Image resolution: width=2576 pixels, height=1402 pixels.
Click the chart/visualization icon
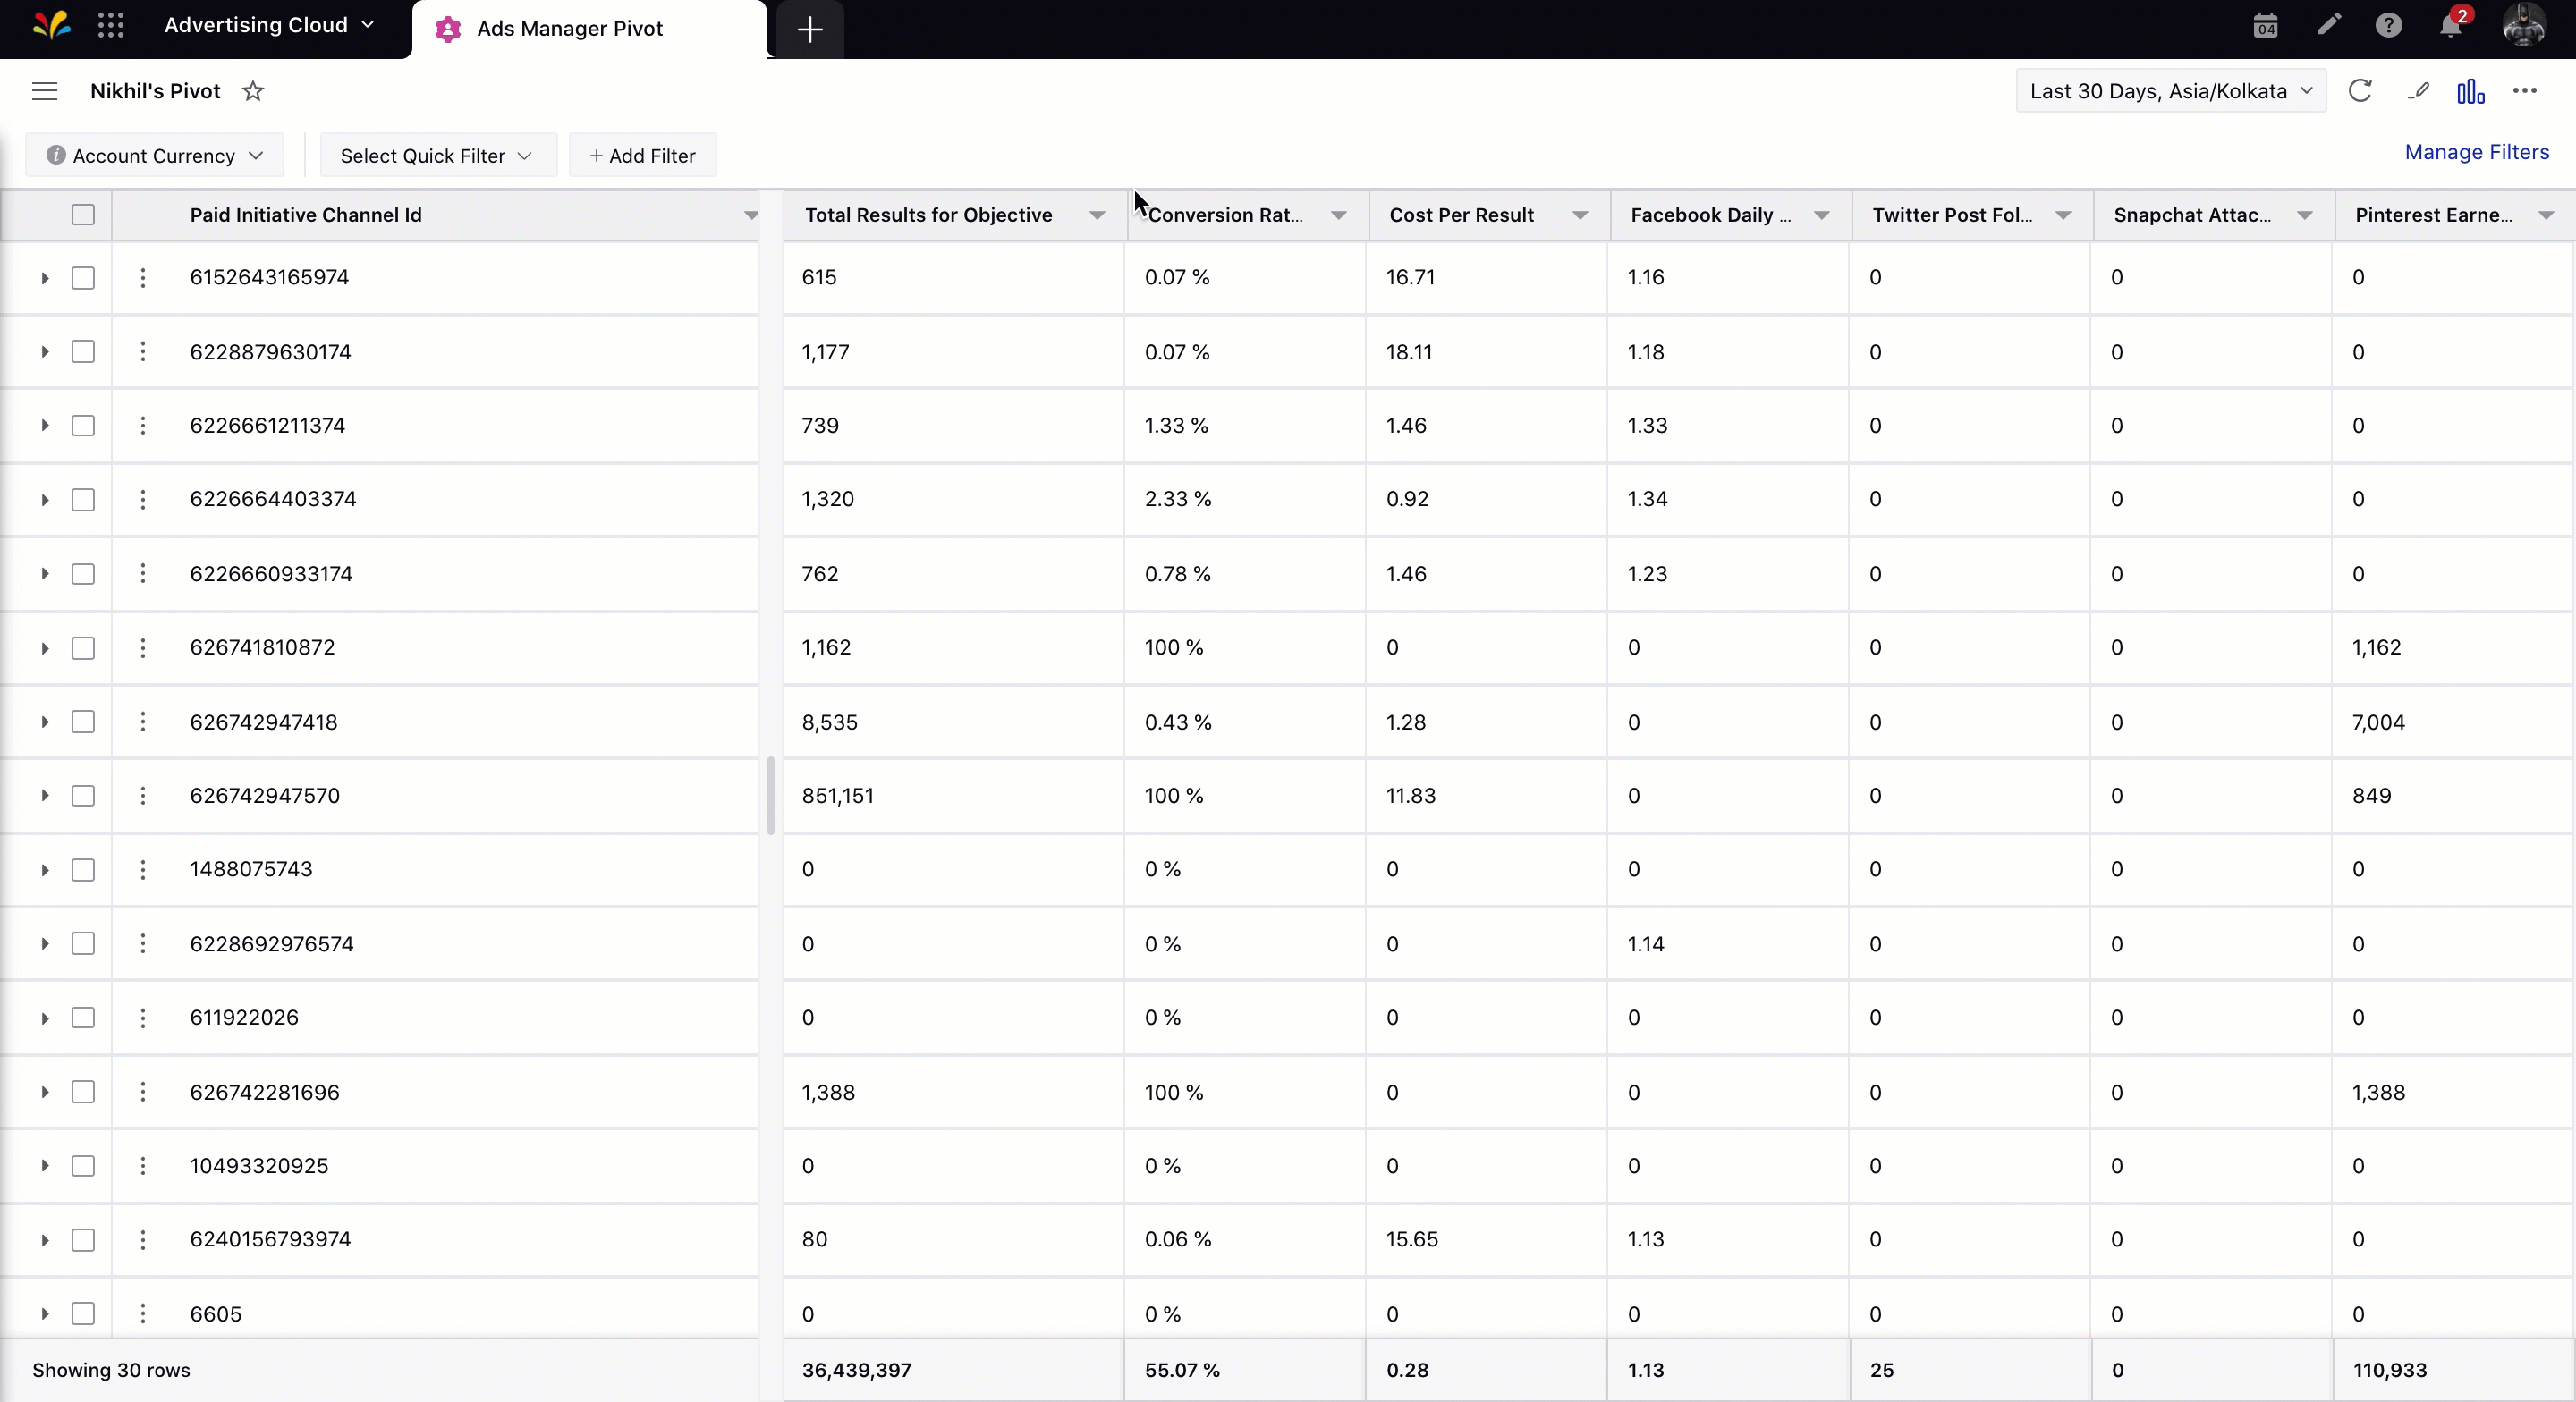pos(2470,91)
